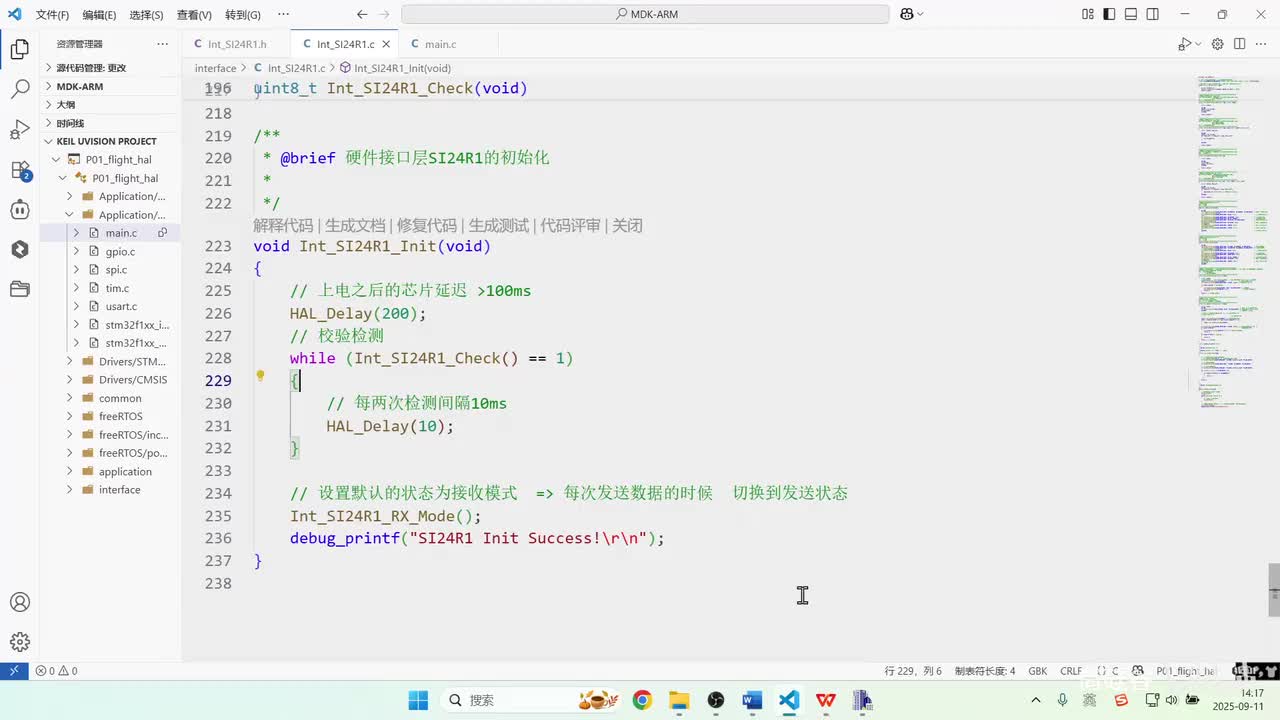Click the braces language icon in status bar
The image size is (1280, 720).
pyautogui.click(x=1101, y=671)
